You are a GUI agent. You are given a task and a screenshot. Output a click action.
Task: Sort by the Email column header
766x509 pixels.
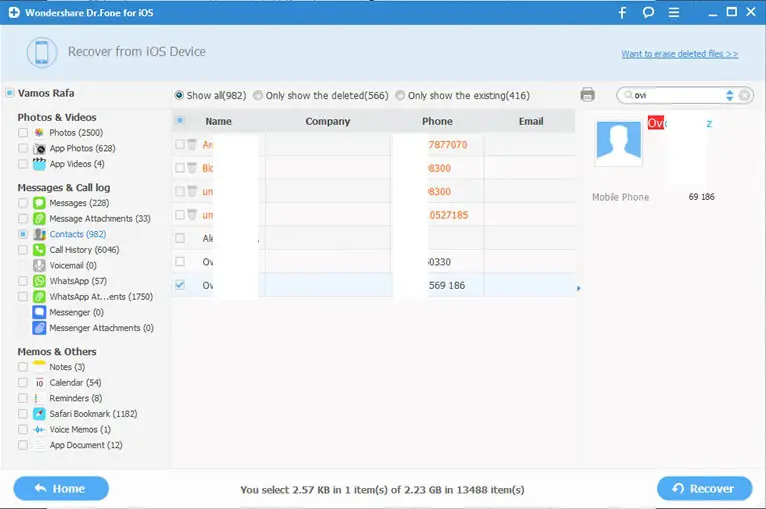pos(531,121)
